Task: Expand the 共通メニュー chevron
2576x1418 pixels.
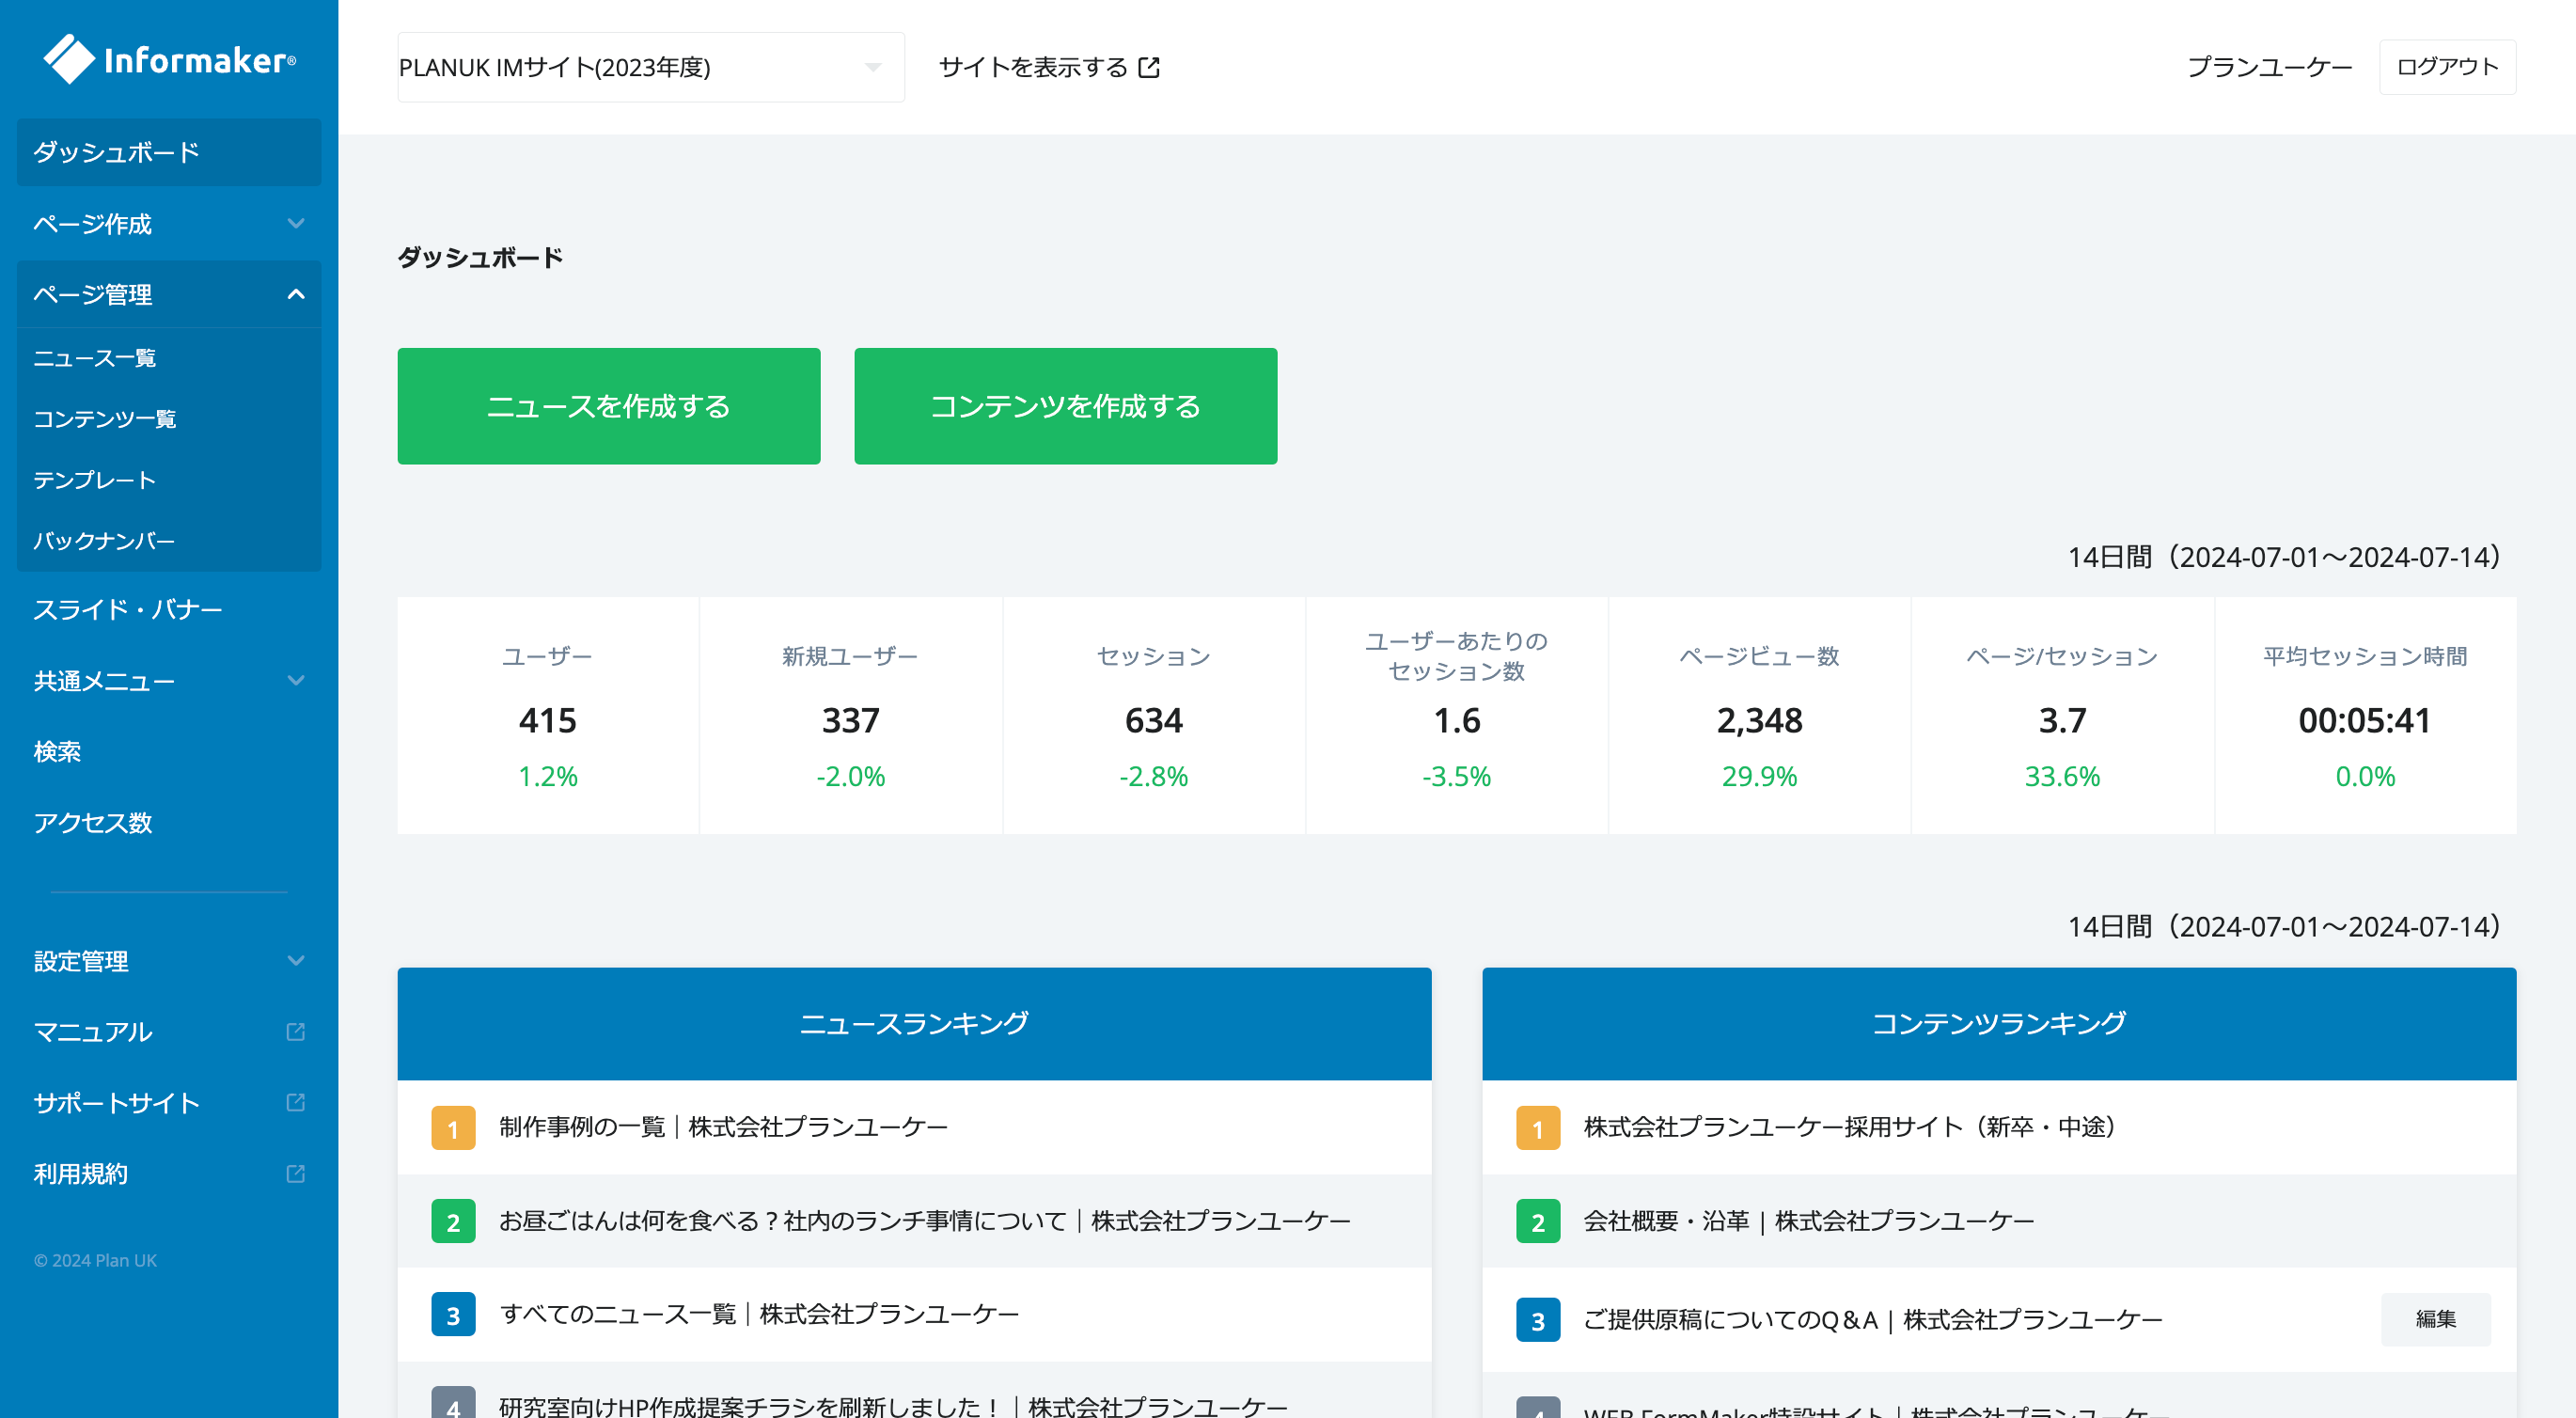Action: (296, 681)
